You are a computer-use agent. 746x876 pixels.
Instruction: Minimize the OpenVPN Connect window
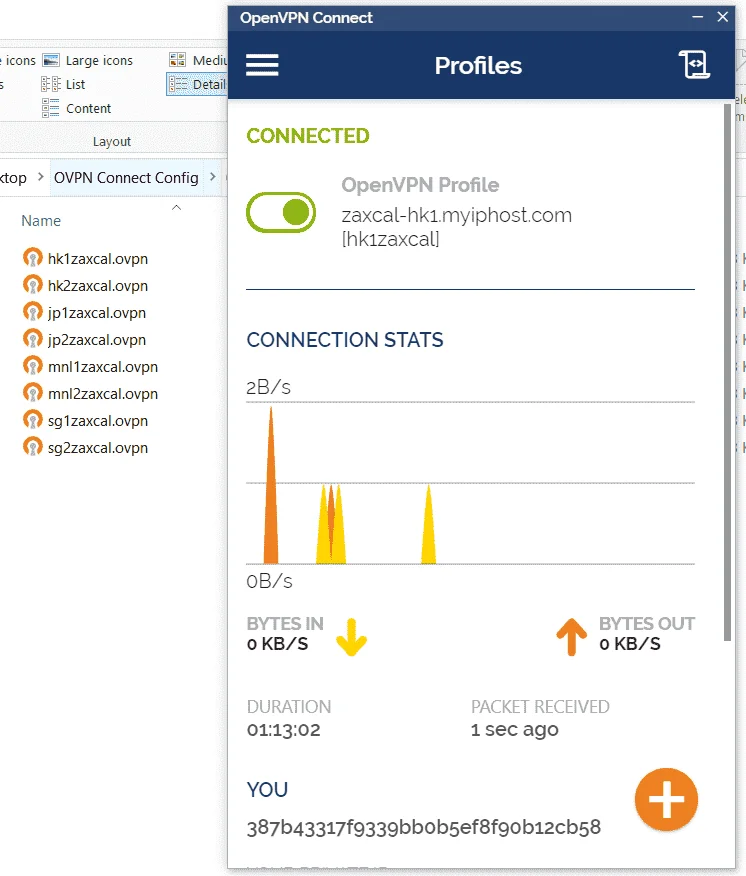pos(697,17)
